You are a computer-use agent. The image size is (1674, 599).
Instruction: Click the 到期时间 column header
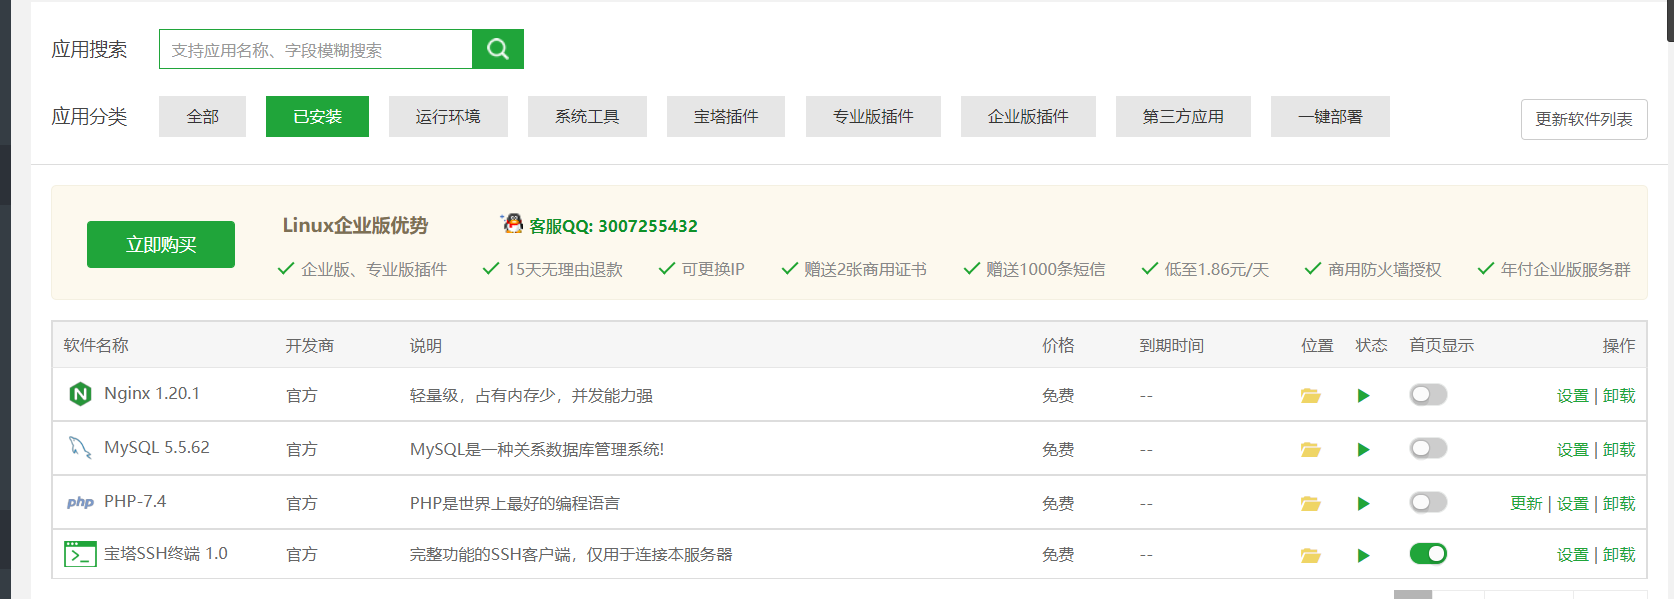1171,345
